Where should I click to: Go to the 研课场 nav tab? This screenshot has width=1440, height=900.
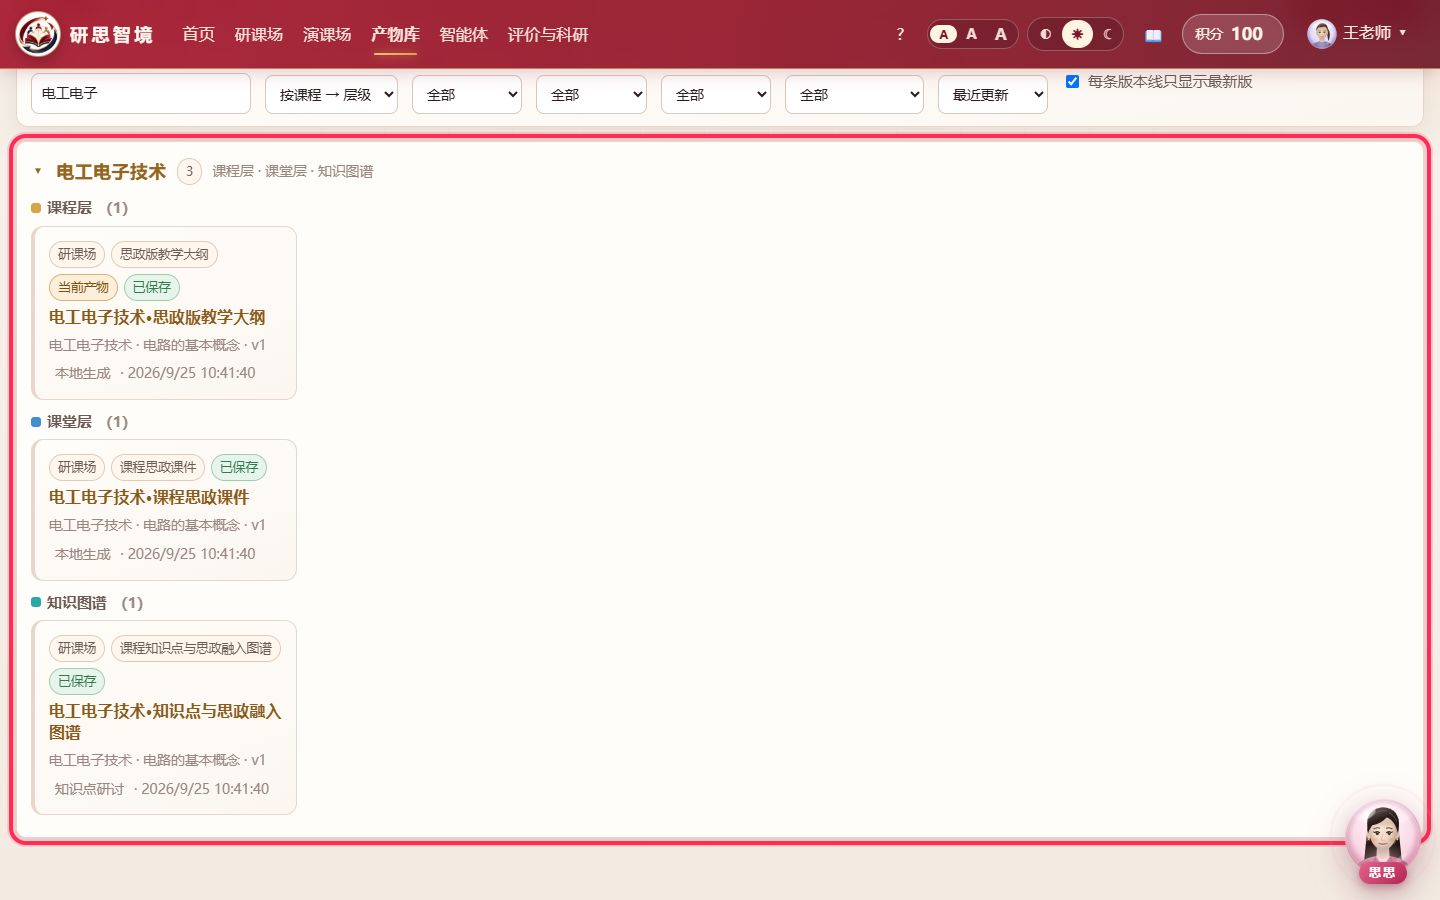tap(258, 34)
